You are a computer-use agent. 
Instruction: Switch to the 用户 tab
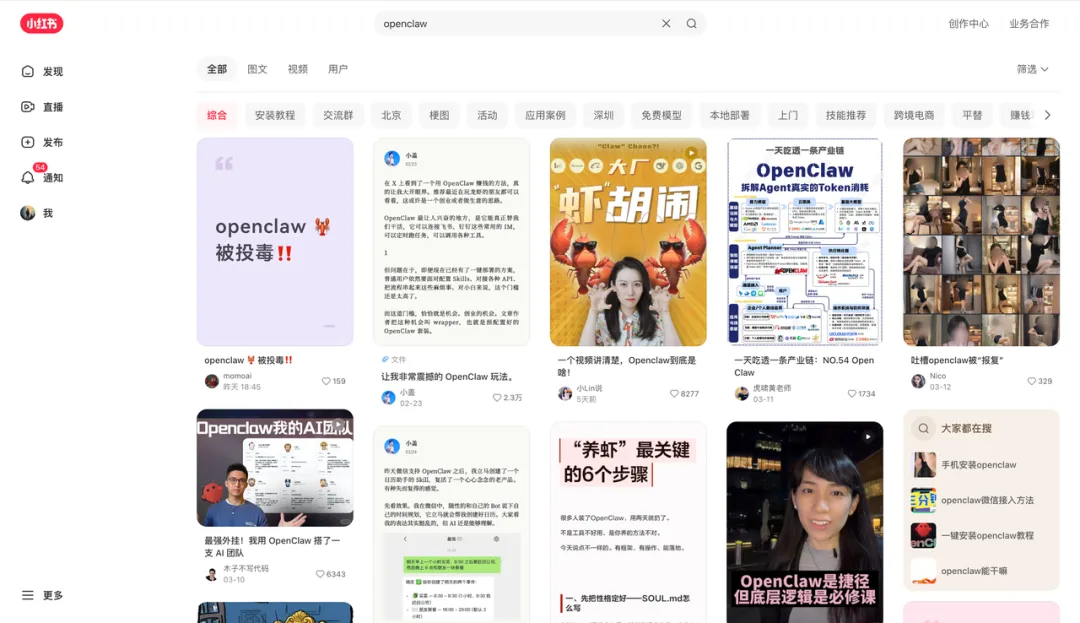click(x=338, y=69)
